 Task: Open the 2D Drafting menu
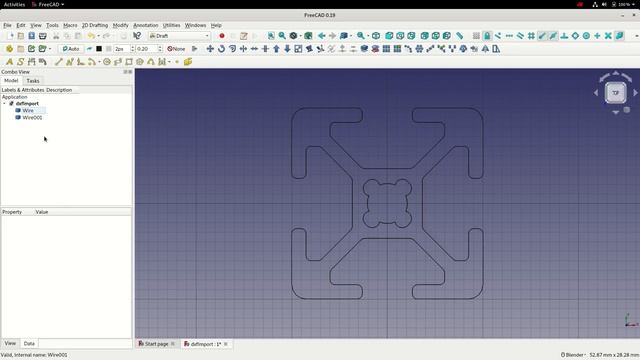coord(95,25)
